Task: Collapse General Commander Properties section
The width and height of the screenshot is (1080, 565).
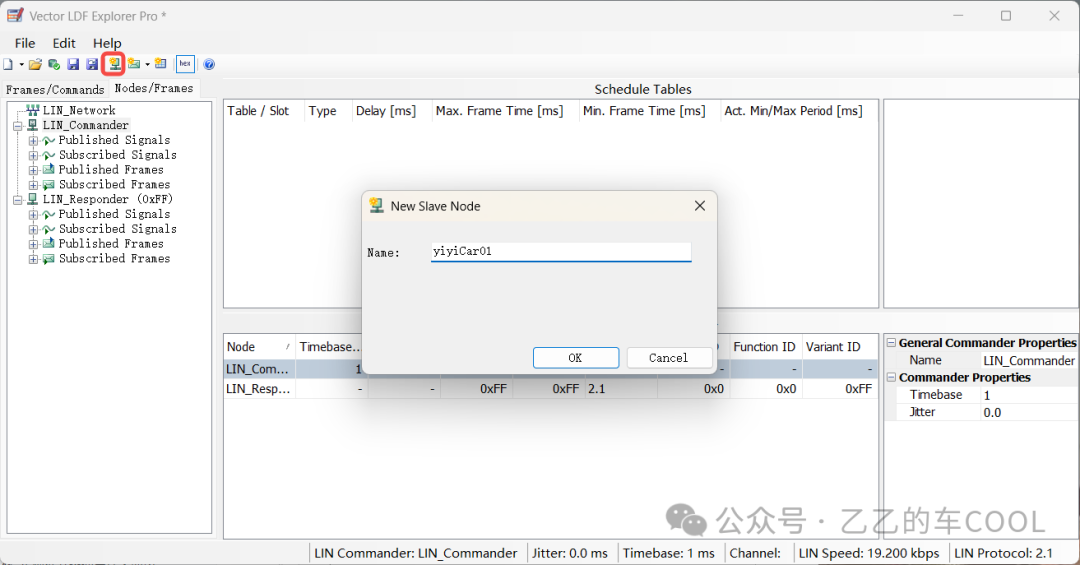Action: pyautogui.click(x=891, y=343)
